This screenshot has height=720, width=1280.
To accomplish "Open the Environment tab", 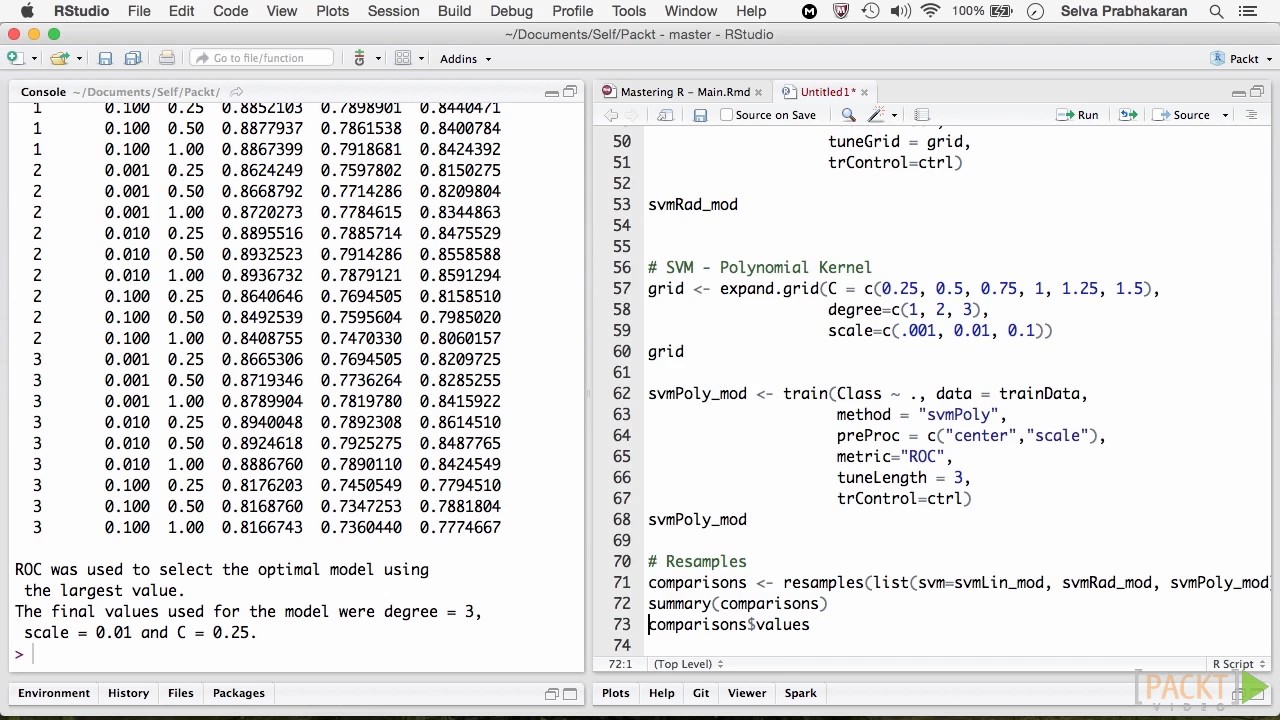I will click(54, 693).
